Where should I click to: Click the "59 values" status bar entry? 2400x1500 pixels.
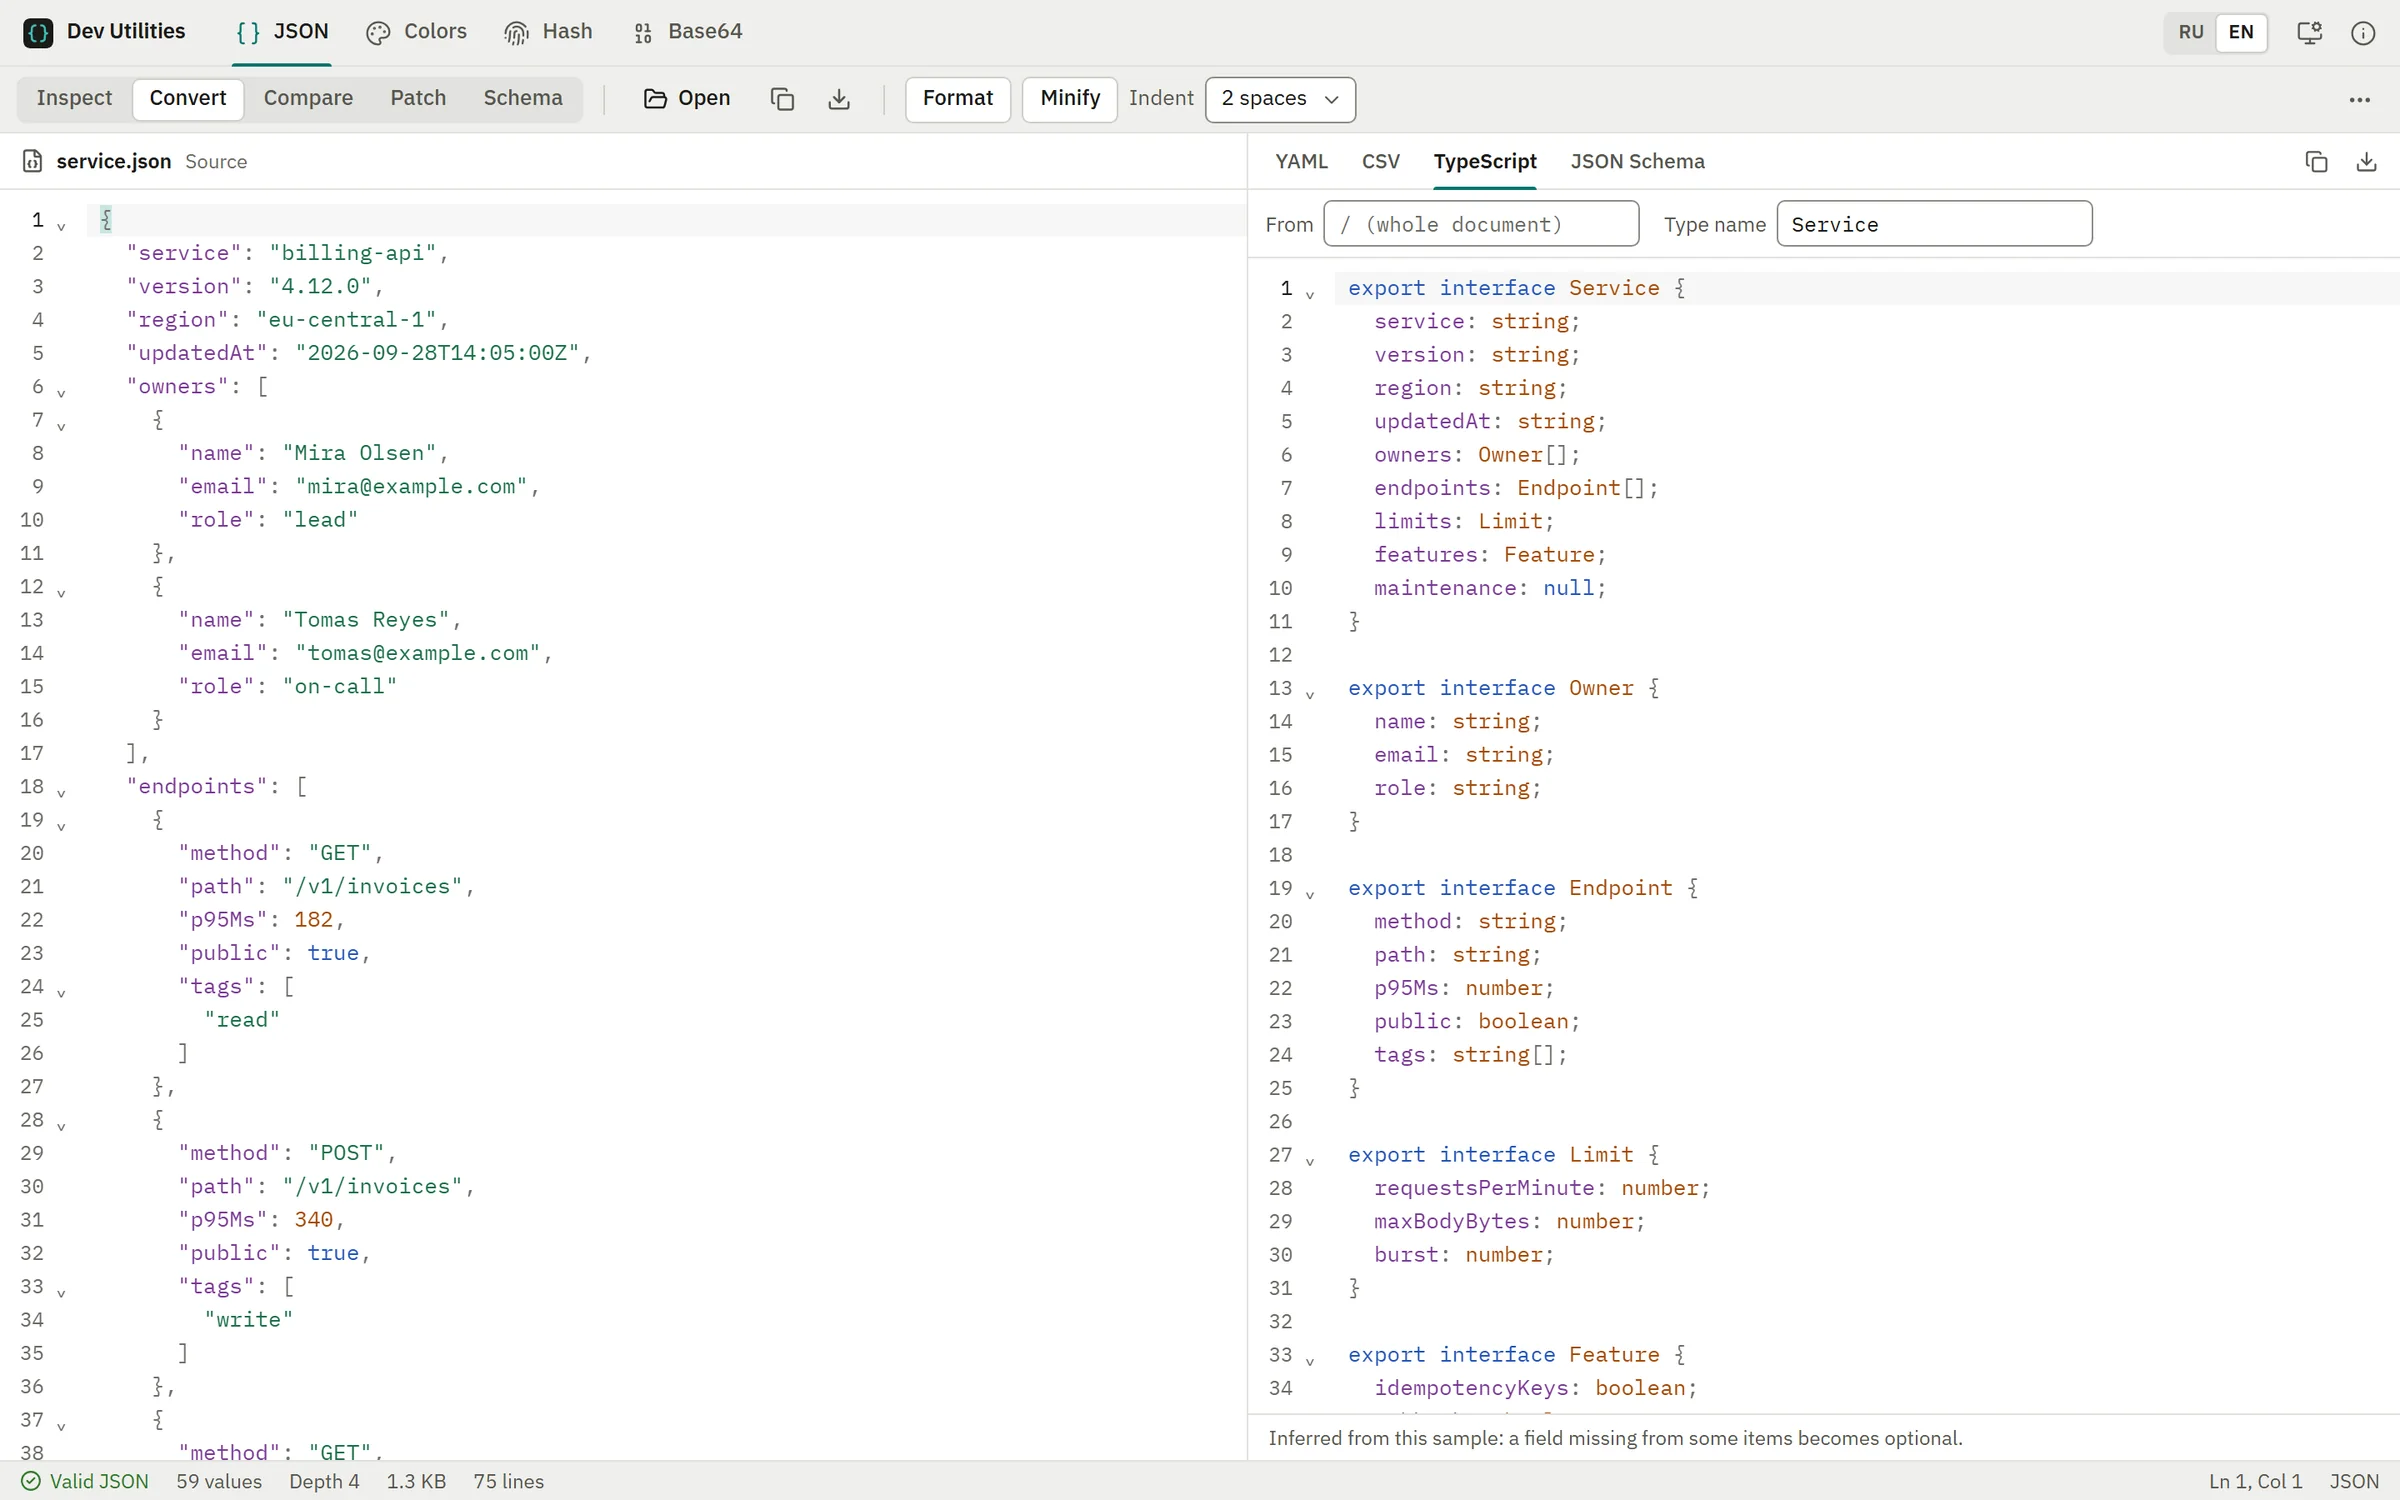(219, 1481)
